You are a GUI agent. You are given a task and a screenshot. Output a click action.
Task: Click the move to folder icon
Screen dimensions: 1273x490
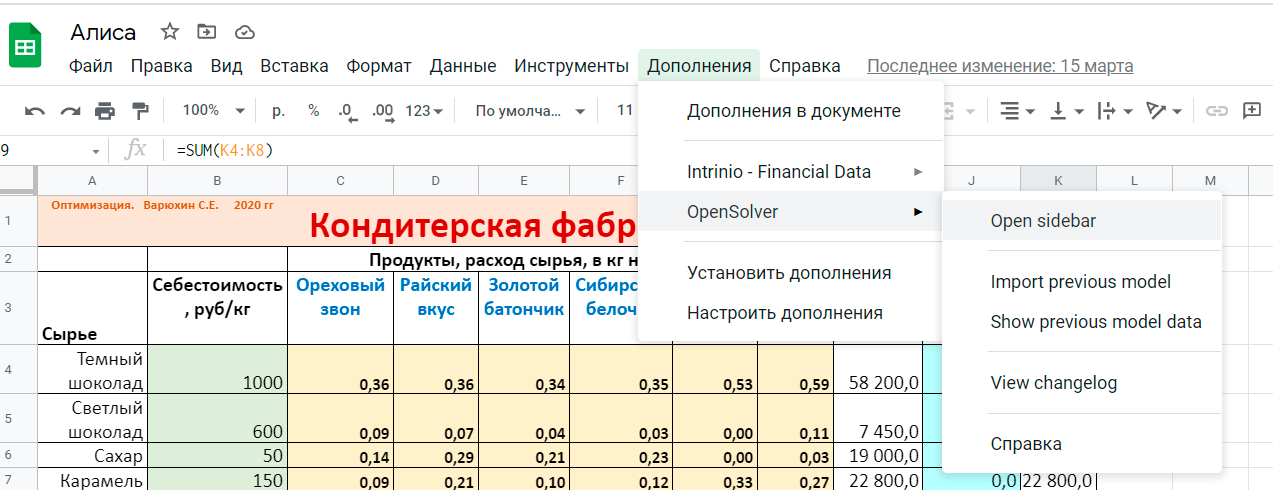pos(206,32)
